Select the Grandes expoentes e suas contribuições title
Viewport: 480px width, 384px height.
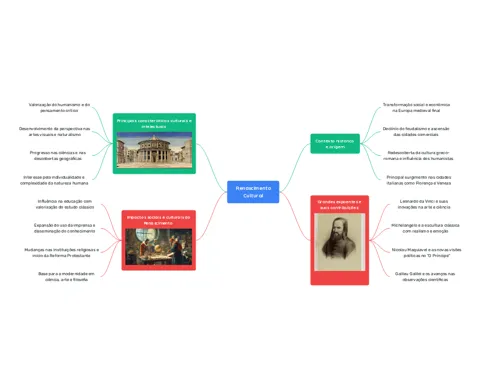[339, 205]
